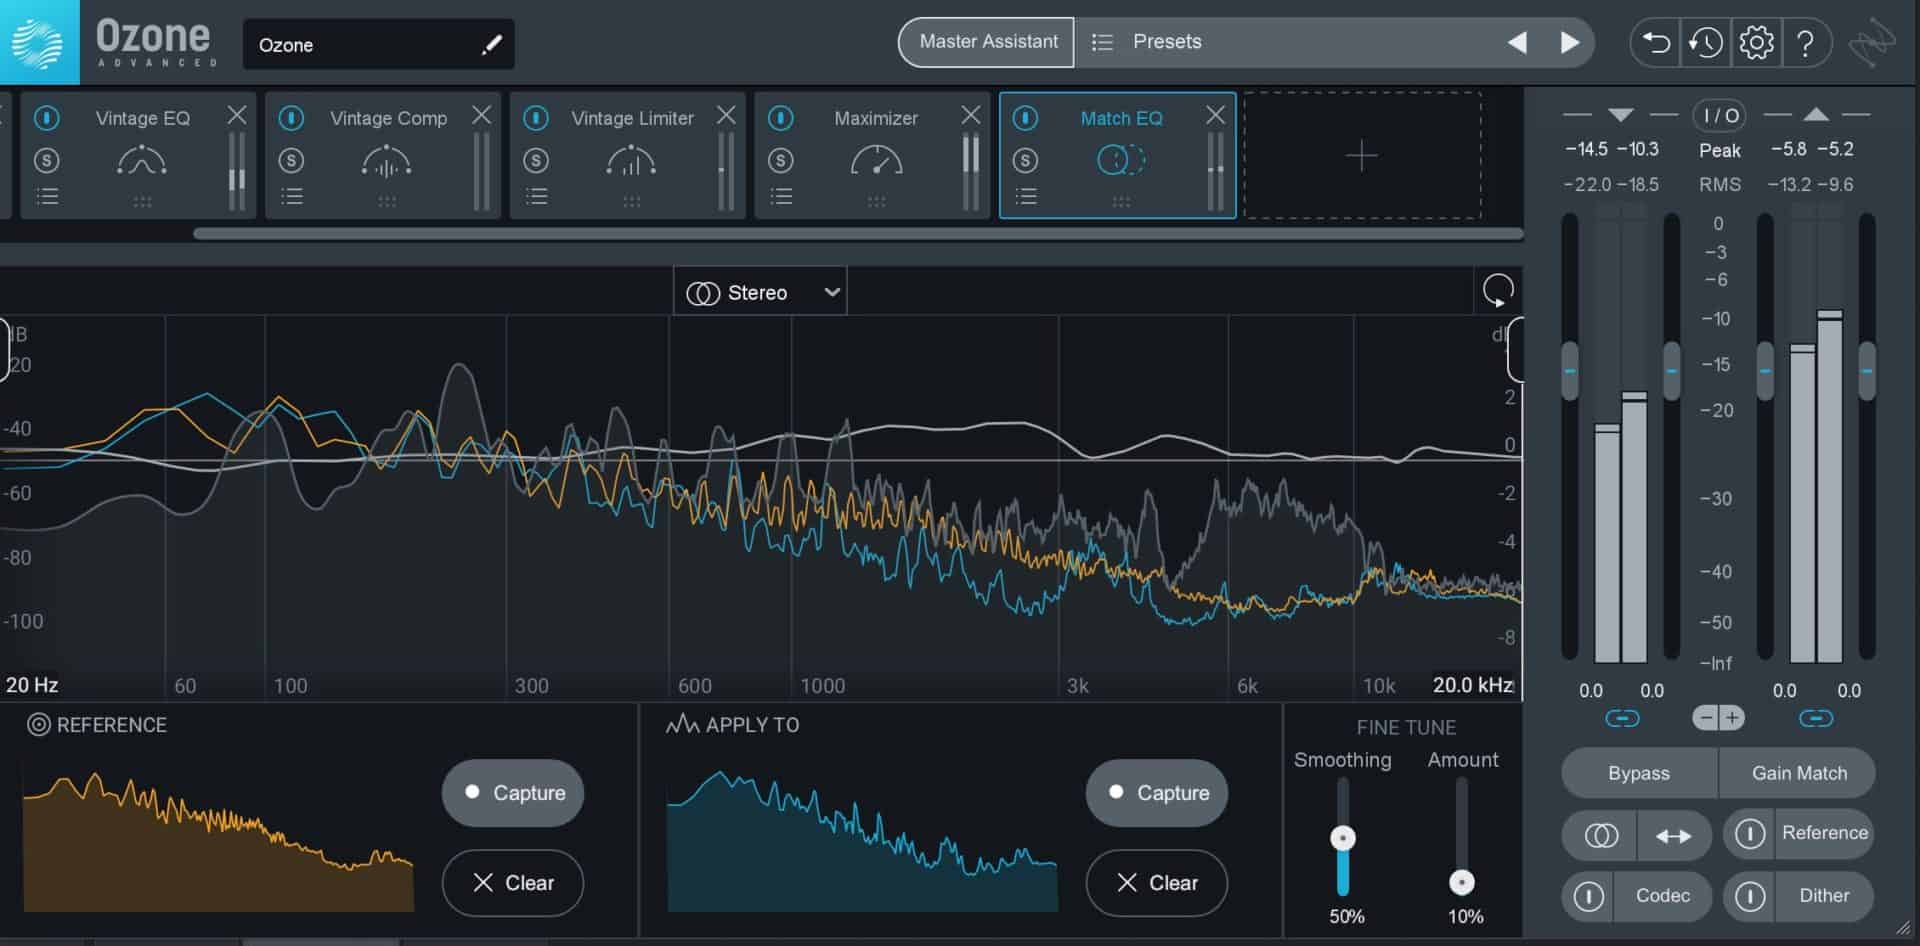Click the help question mark icon
The width and height of the screenshot is (1920, 946).
[x=1806, y=42]
